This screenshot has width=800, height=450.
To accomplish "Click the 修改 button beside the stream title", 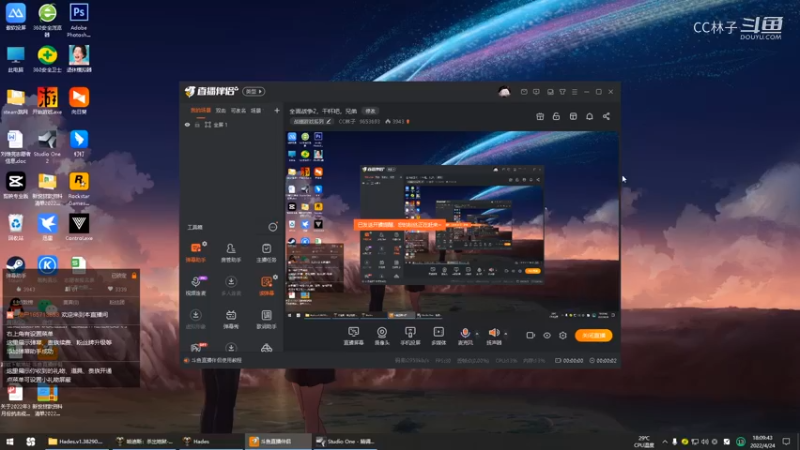I will (370, 111).
